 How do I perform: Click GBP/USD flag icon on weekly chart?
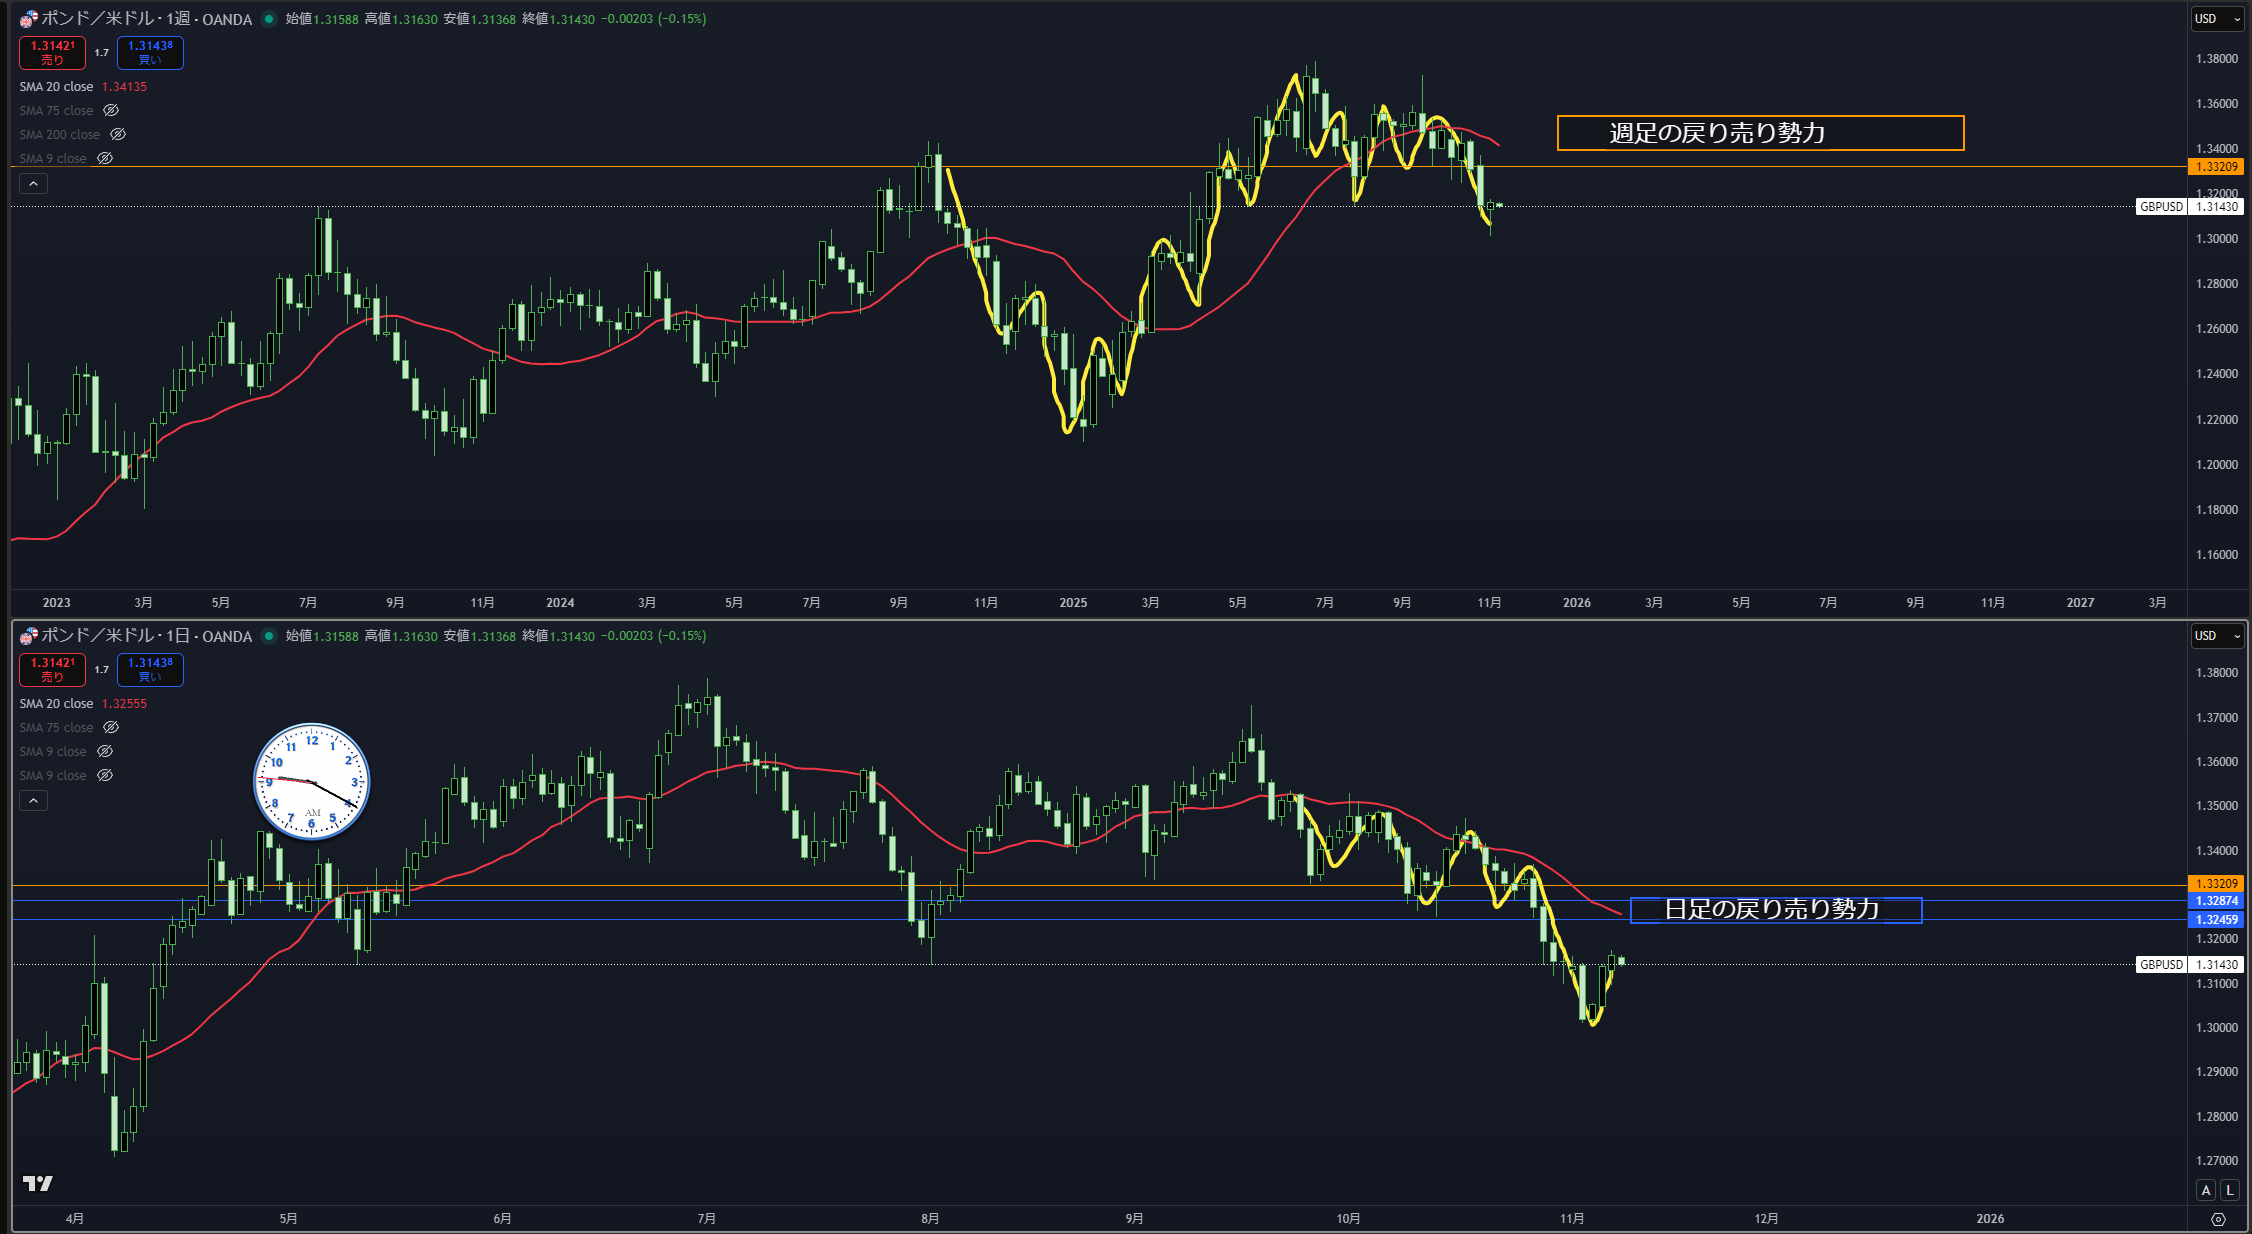[x=28, y=19]
